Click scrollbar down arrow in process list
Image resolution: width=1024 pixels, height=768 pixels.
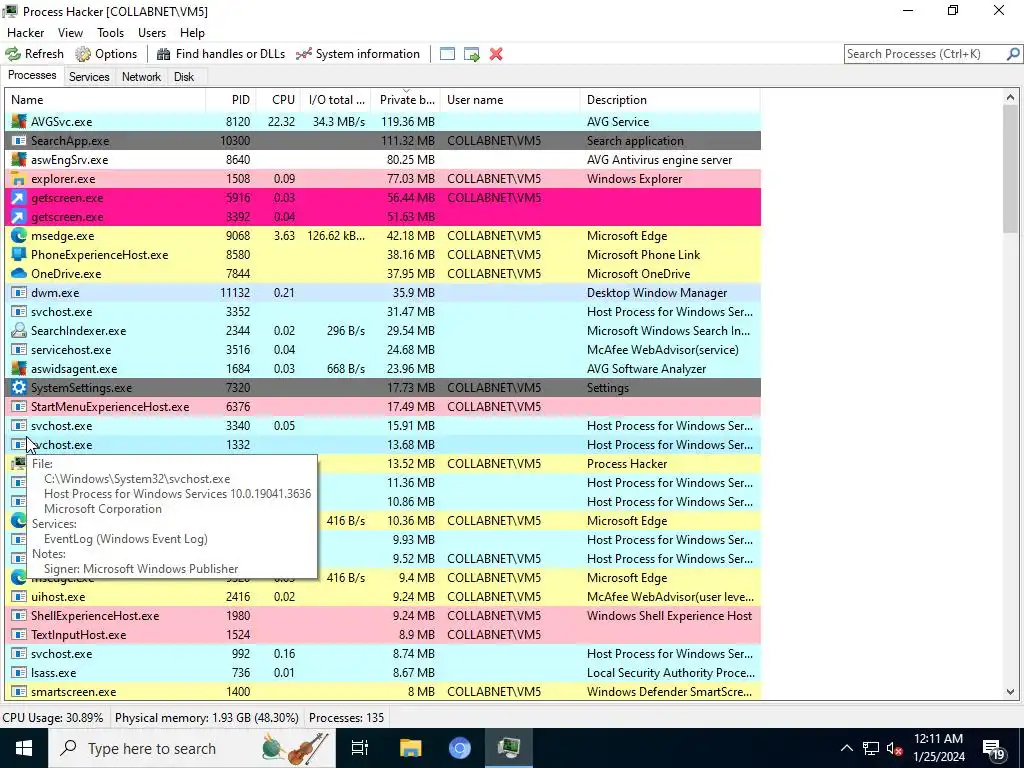coord(1010,692)
